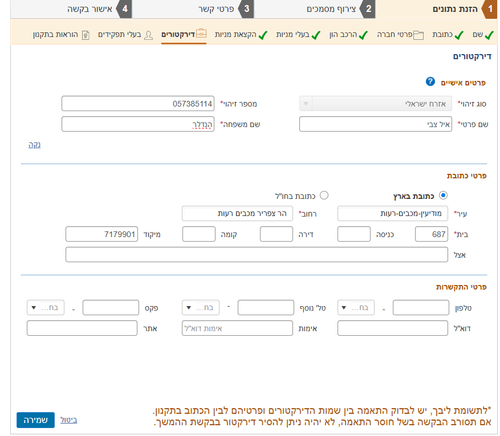The image size is (500, 436).
Task: Click the אצל care-of field
Action: click(x=256, y=255)
